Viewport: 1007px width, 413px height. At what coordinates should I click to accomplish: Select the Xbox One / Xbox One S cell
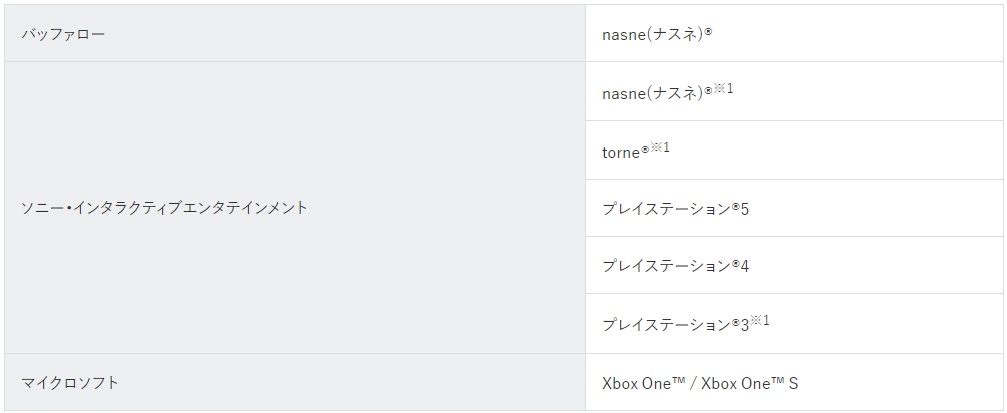click(x=794, y=382)
